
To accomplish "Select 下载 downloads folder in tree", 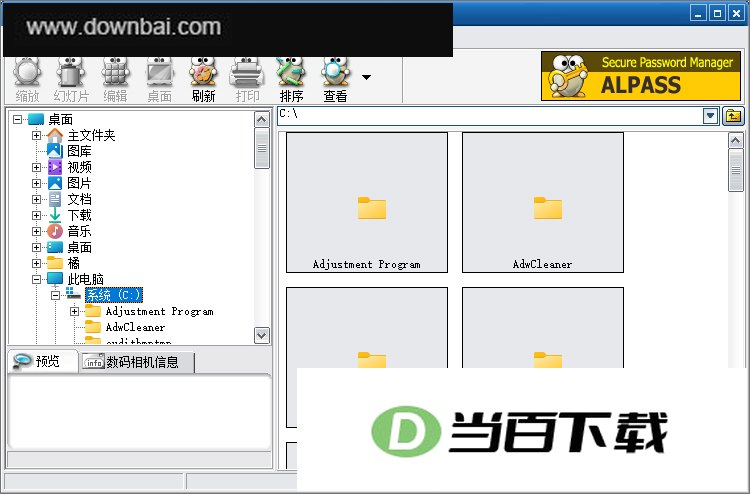I will (79, 215).
